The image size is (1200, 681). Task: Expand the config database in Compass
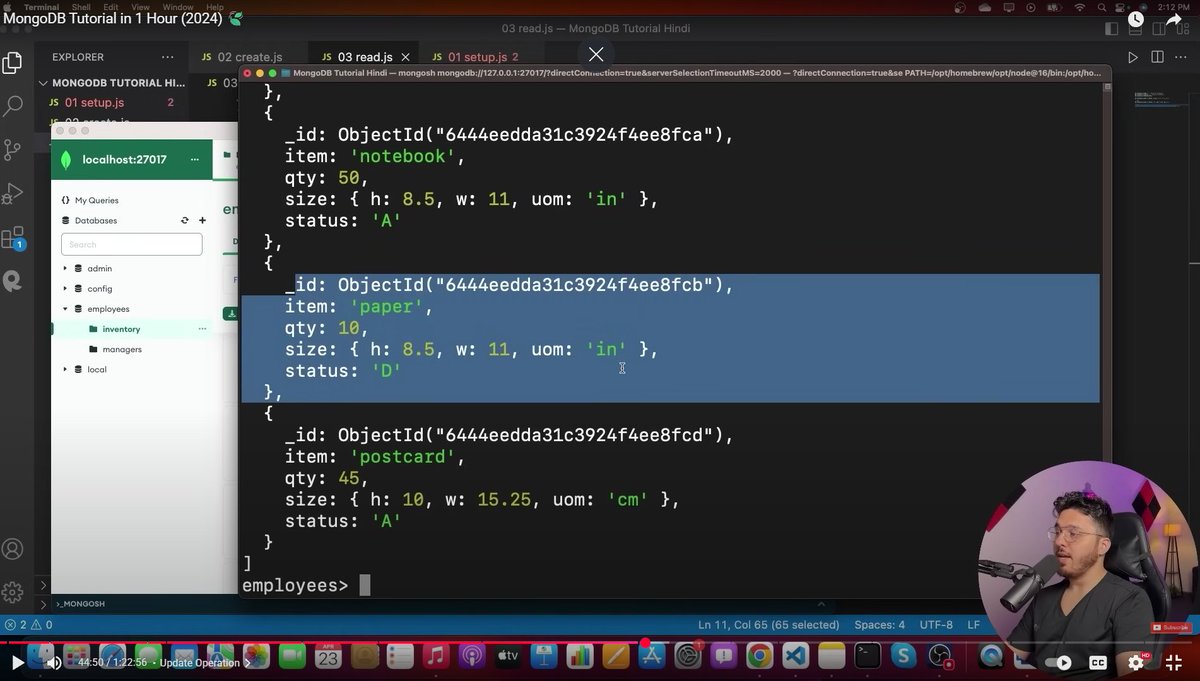pos(65,288)
